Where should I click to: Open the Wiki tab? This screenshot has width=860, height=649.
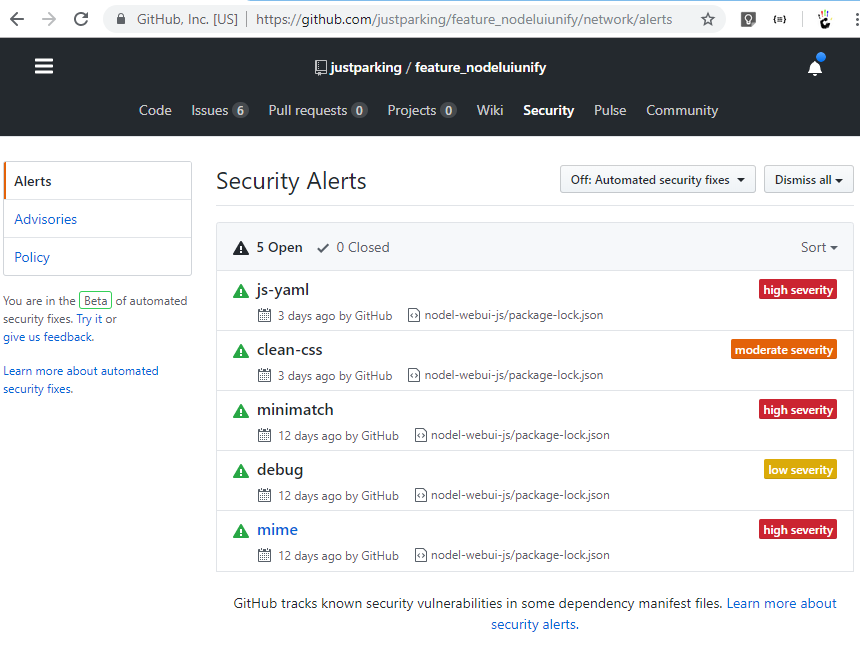pyautogui.click(x=490, y=110)
